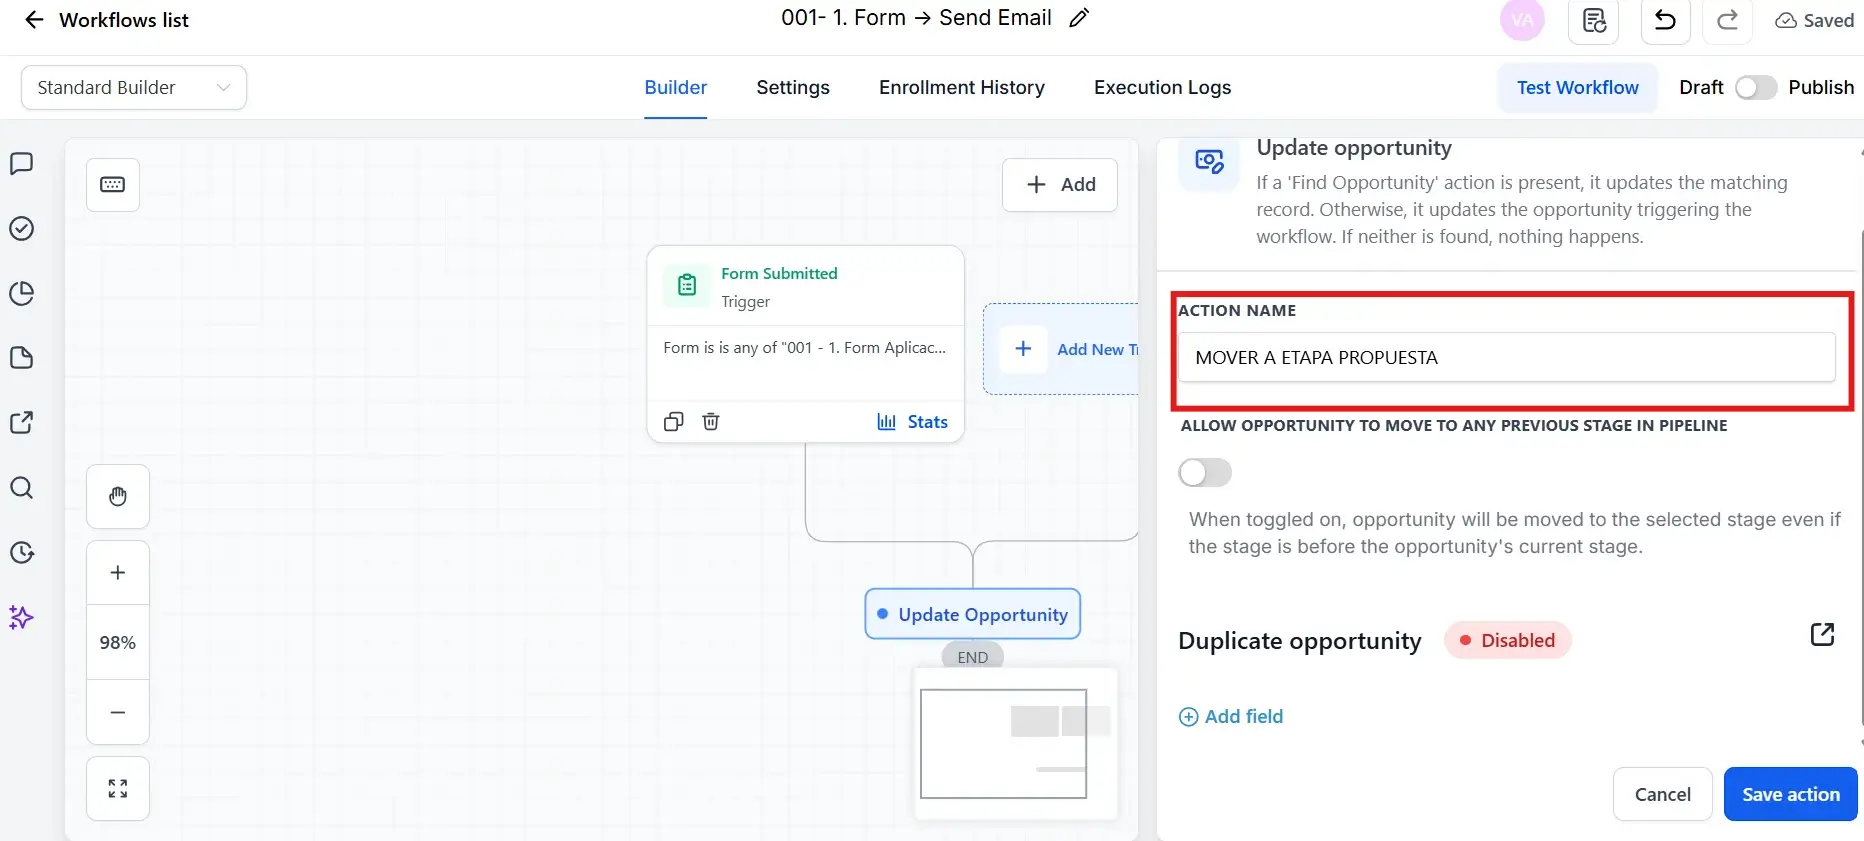Edit workflow name pencil icon
Image resolution: width=1864 pixels, height=841 pixels.
point(1079,18)
